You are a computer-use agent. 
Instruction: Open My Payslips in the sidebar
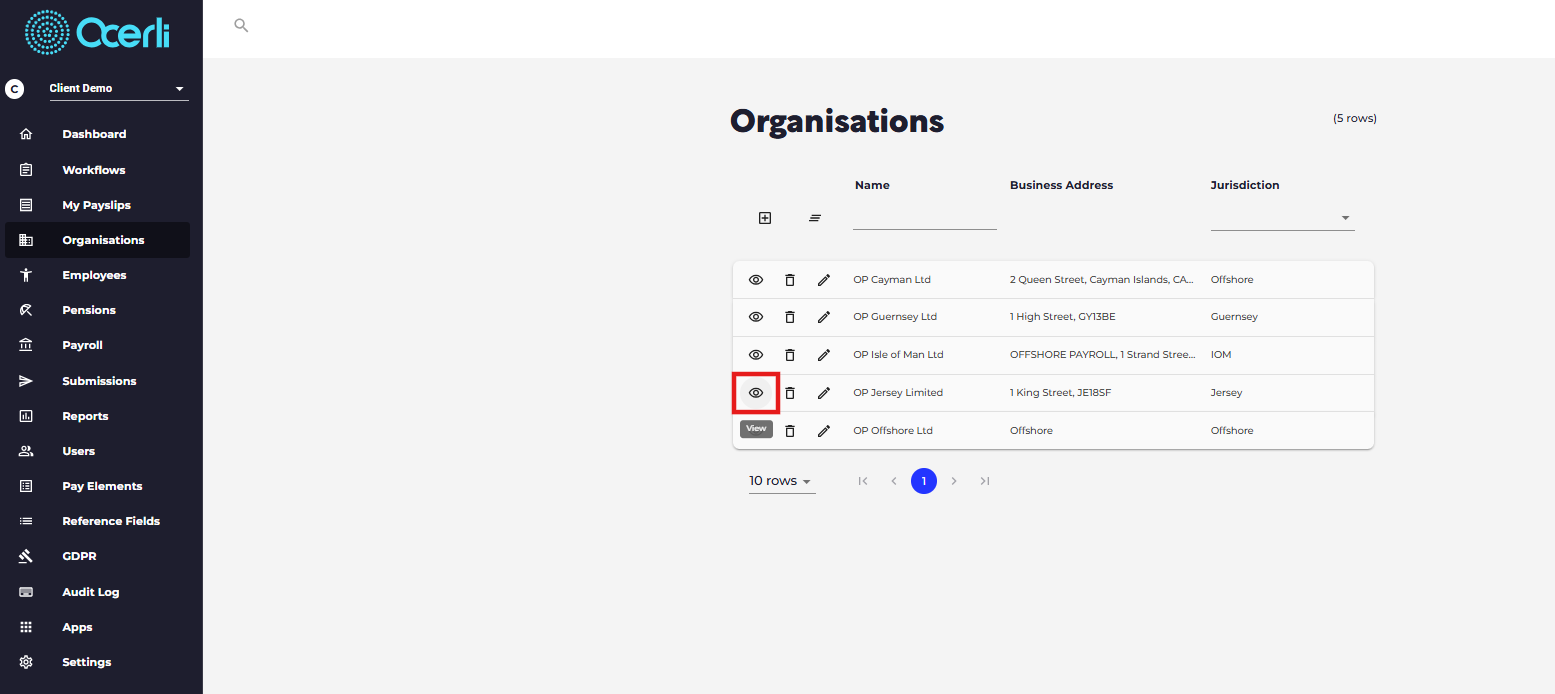coord(96,205)
